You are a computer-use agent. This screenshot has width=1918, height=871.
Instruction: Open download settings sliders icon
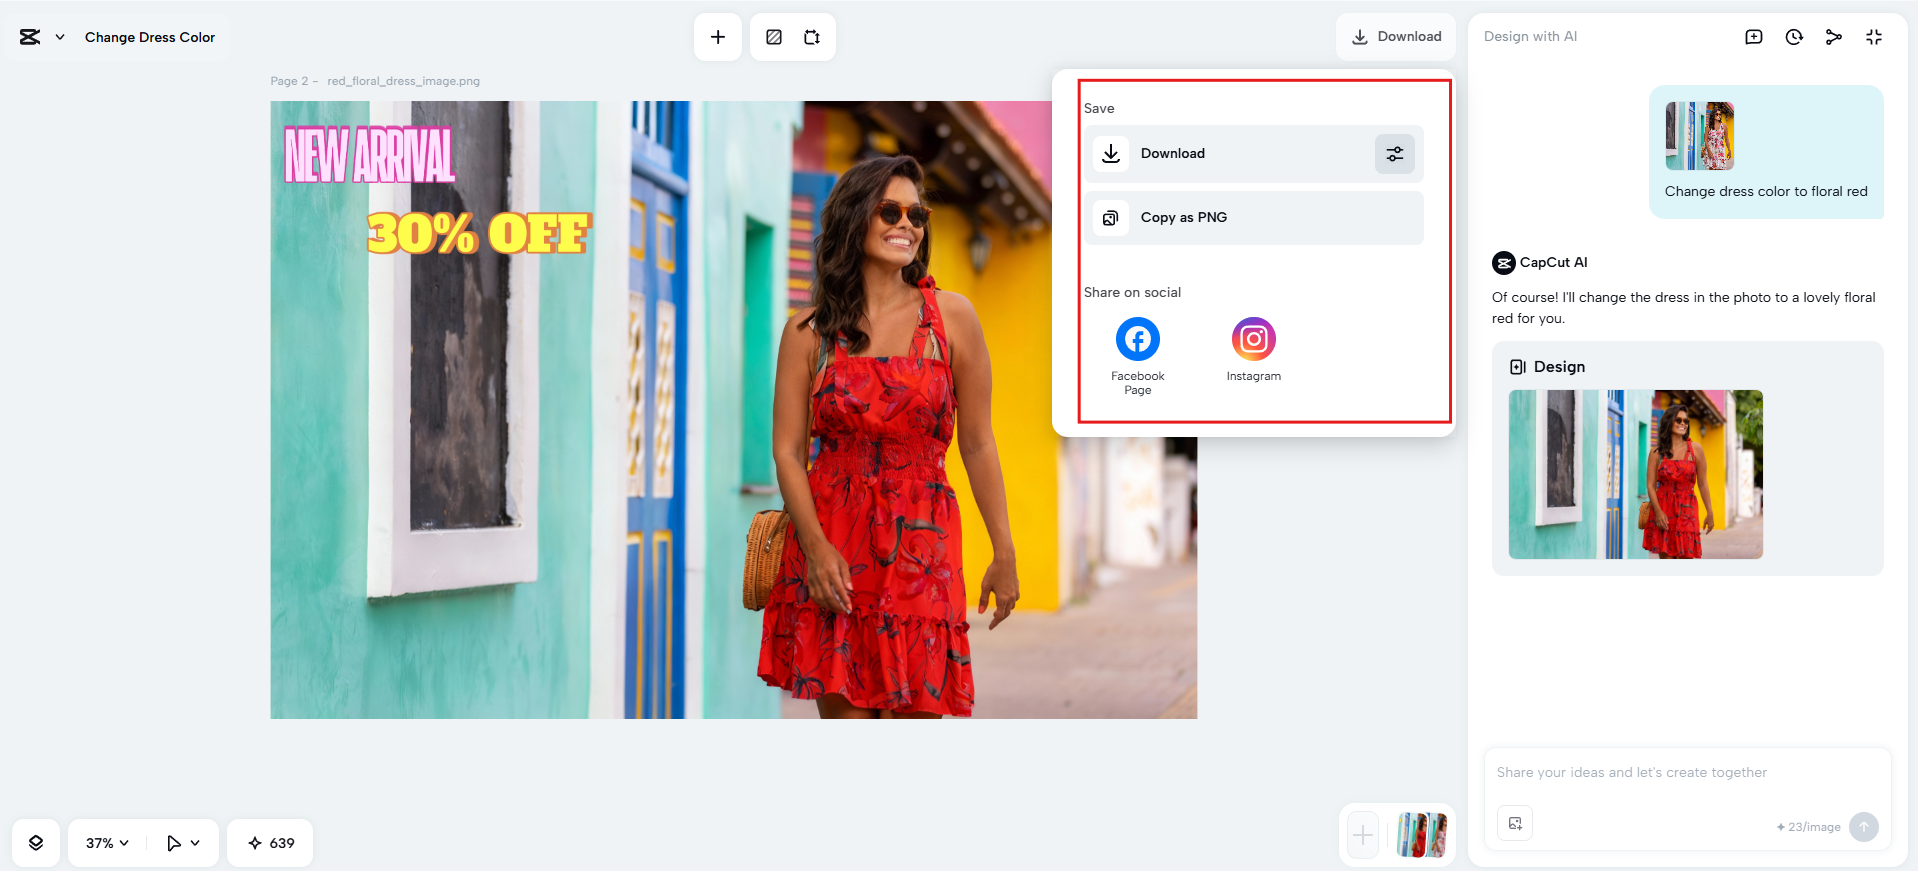(x=1395, y=154)
